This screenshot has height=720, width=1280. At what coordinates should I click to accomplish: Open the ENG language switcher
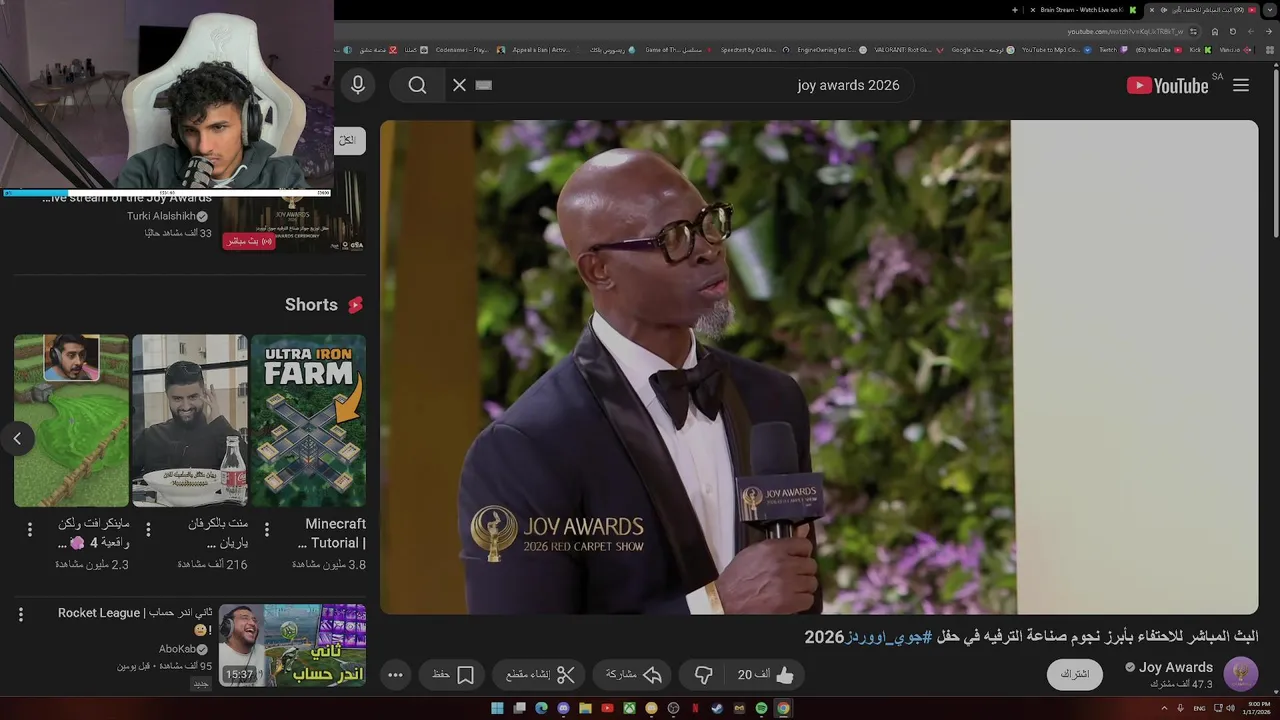coord(1199,708)
